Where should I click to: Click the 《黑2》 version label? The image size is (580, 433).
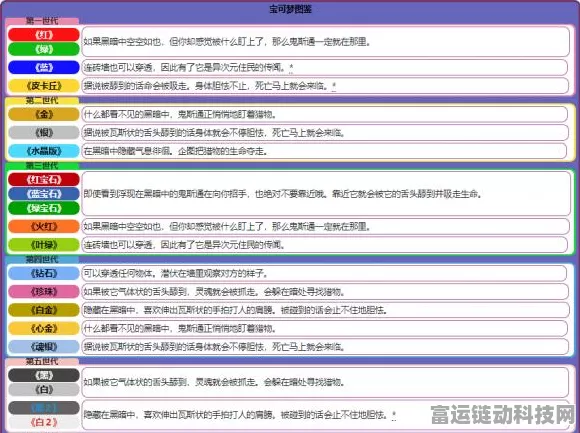pos(44,408)
